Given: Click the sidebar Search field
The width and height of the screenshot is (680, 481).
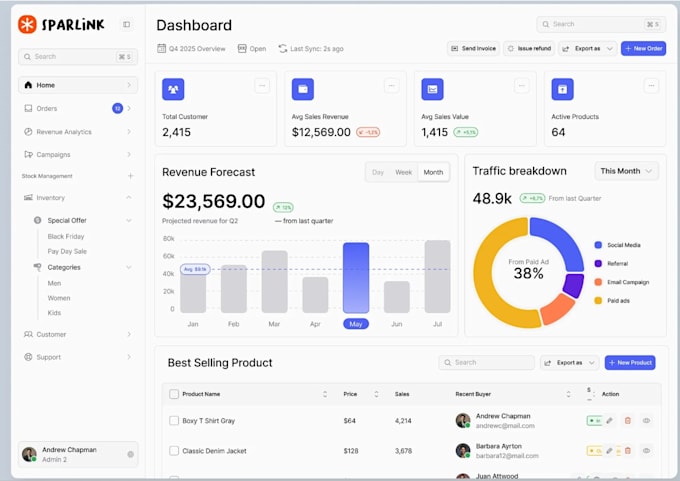Looking at the screenshot, I should (78, 56).
